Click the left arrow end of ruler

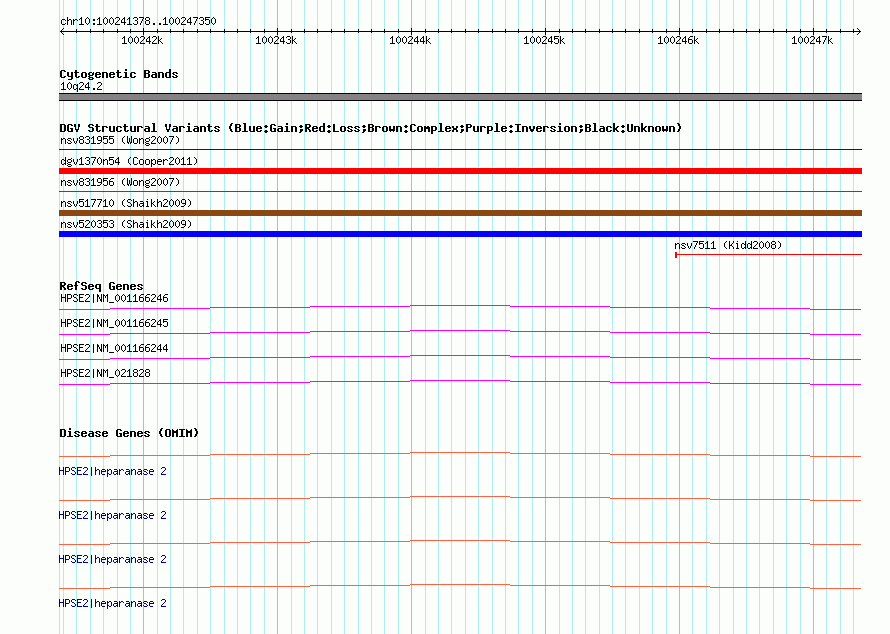coord(62,31)
